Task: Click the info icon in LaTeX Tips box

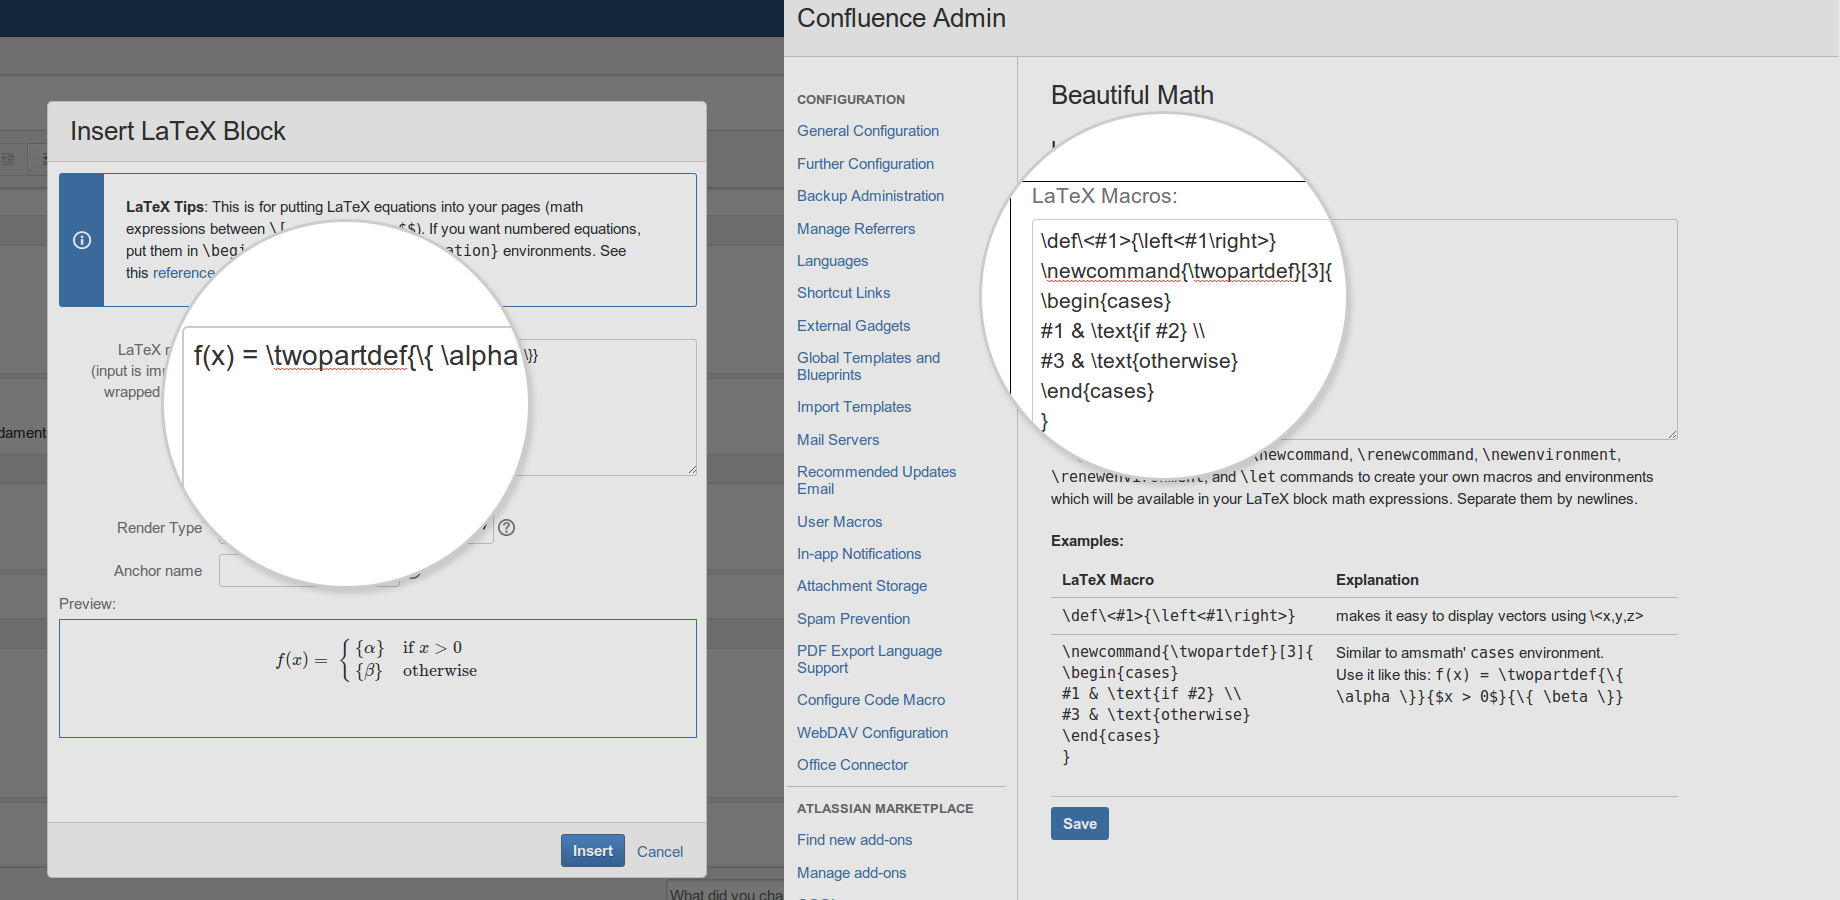Action: pyautogui.click(x=82, y=240)
